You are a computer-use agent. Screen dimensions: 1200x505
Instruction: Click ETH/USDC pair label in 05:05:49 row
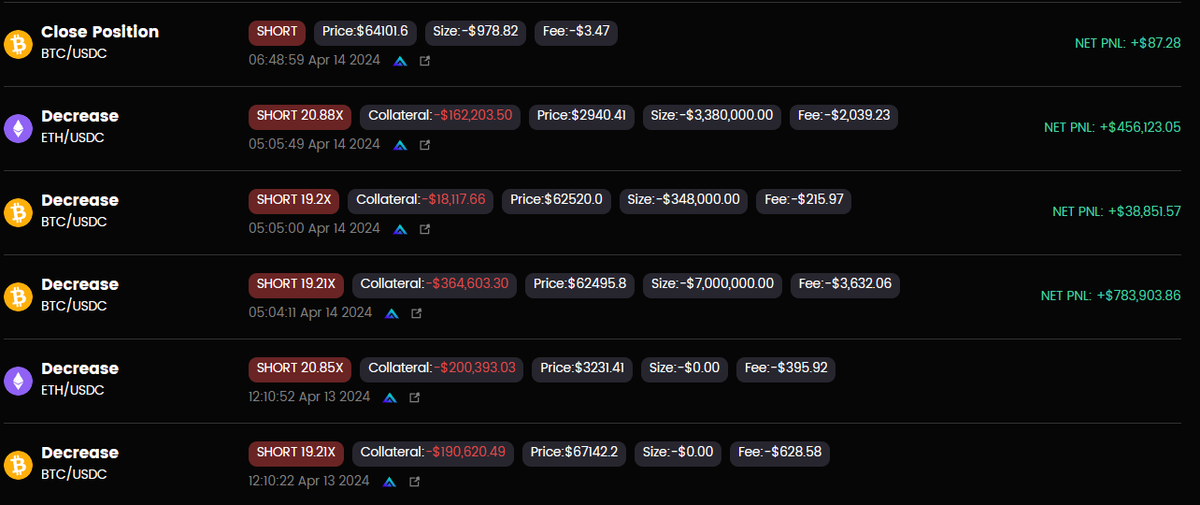click(x=73, y=138)
